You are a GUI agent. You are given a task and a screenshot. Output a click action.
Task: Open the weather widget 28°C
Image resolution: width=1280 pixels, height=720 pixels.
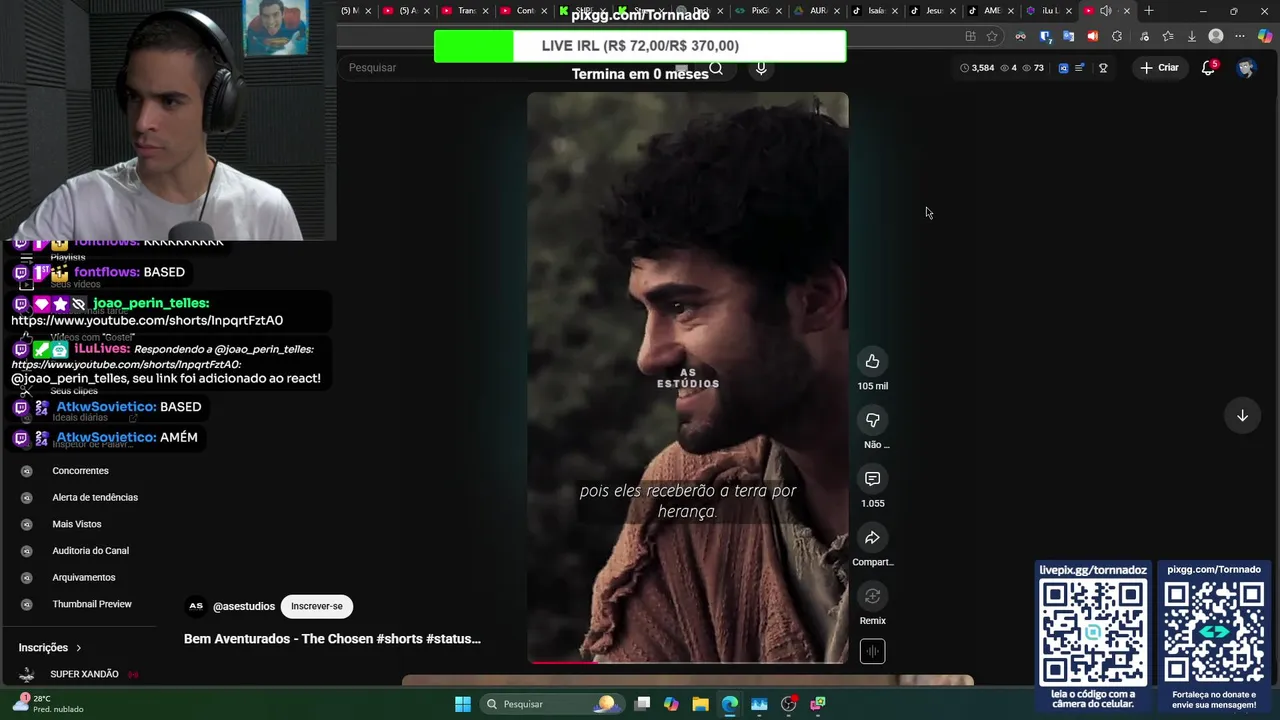50,704
